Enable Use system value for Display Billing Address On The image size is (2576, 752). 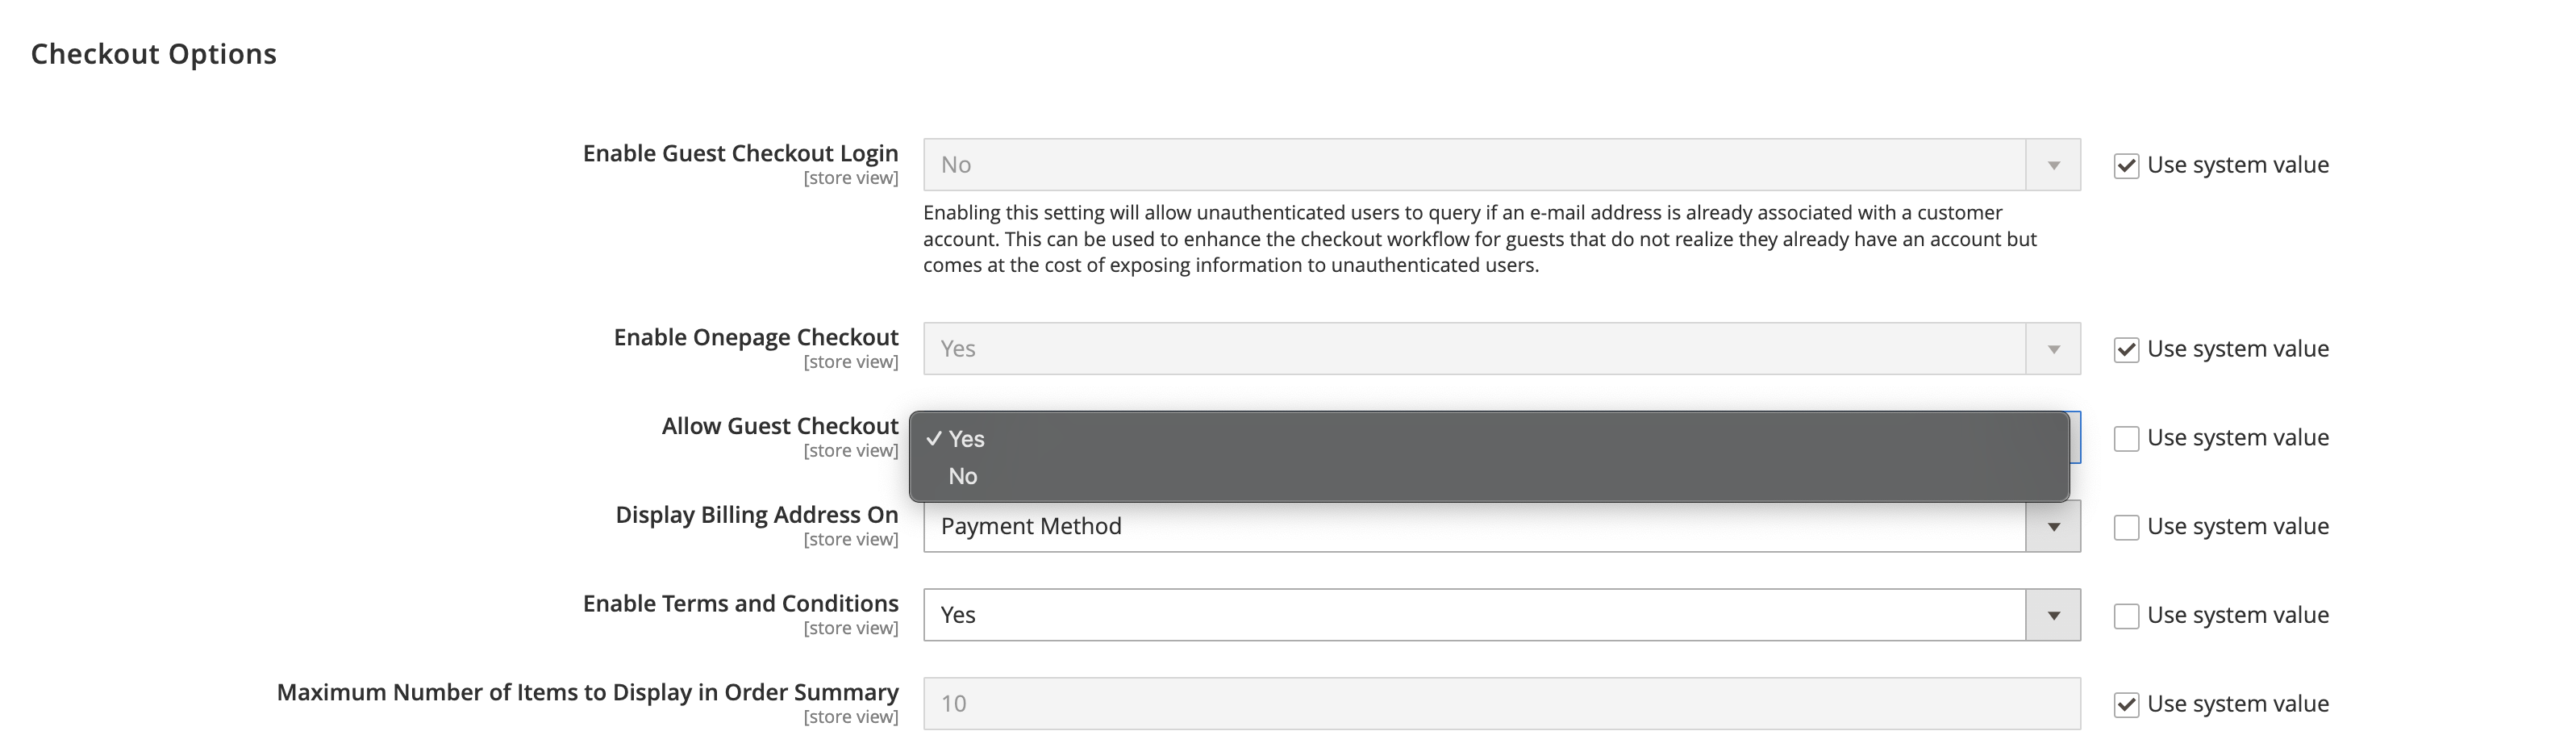tap(2126, 525)
